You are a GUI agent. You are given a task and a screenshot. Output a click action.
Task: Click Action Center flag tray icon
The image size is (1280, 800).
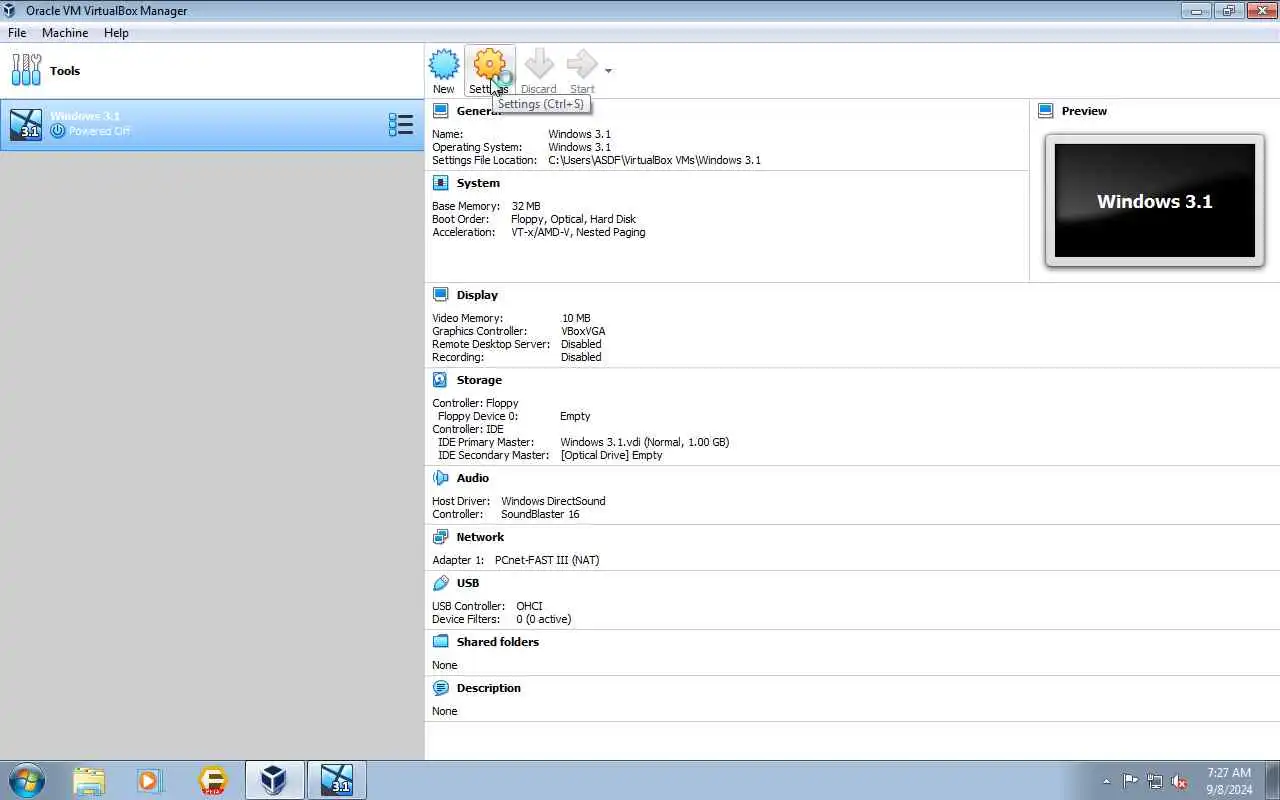1130,781
